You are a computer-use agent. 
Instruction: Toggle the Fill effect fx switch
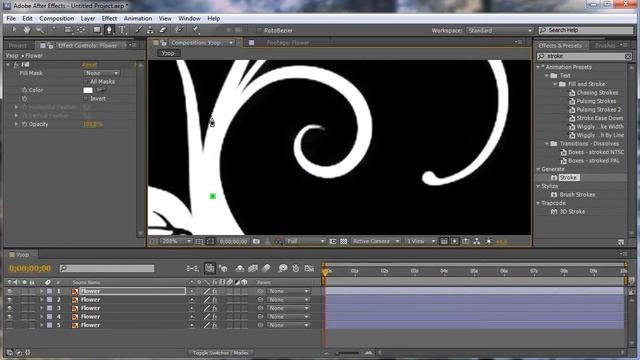pos(16,64)
